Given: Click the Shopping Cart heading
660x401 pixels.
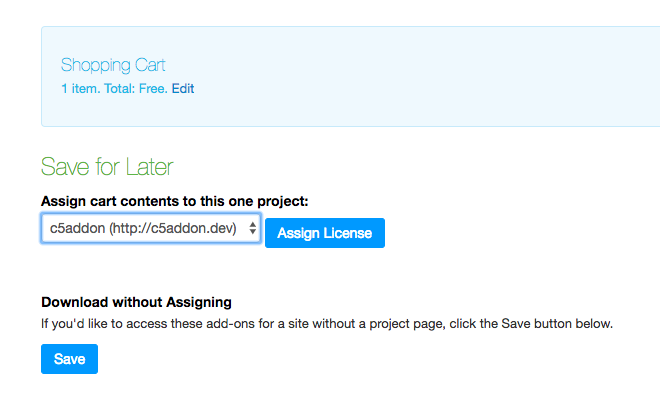Looking at the screenshot, I should 113,65.
